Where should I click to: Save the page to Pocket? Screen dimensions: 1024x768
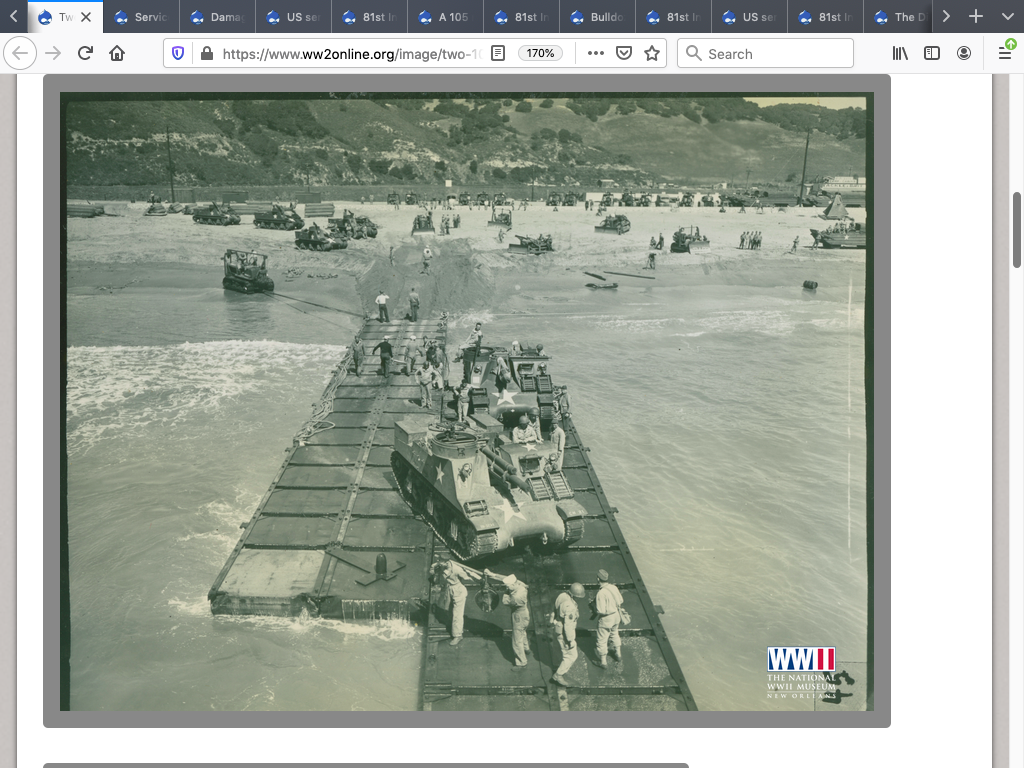point(624,54)
